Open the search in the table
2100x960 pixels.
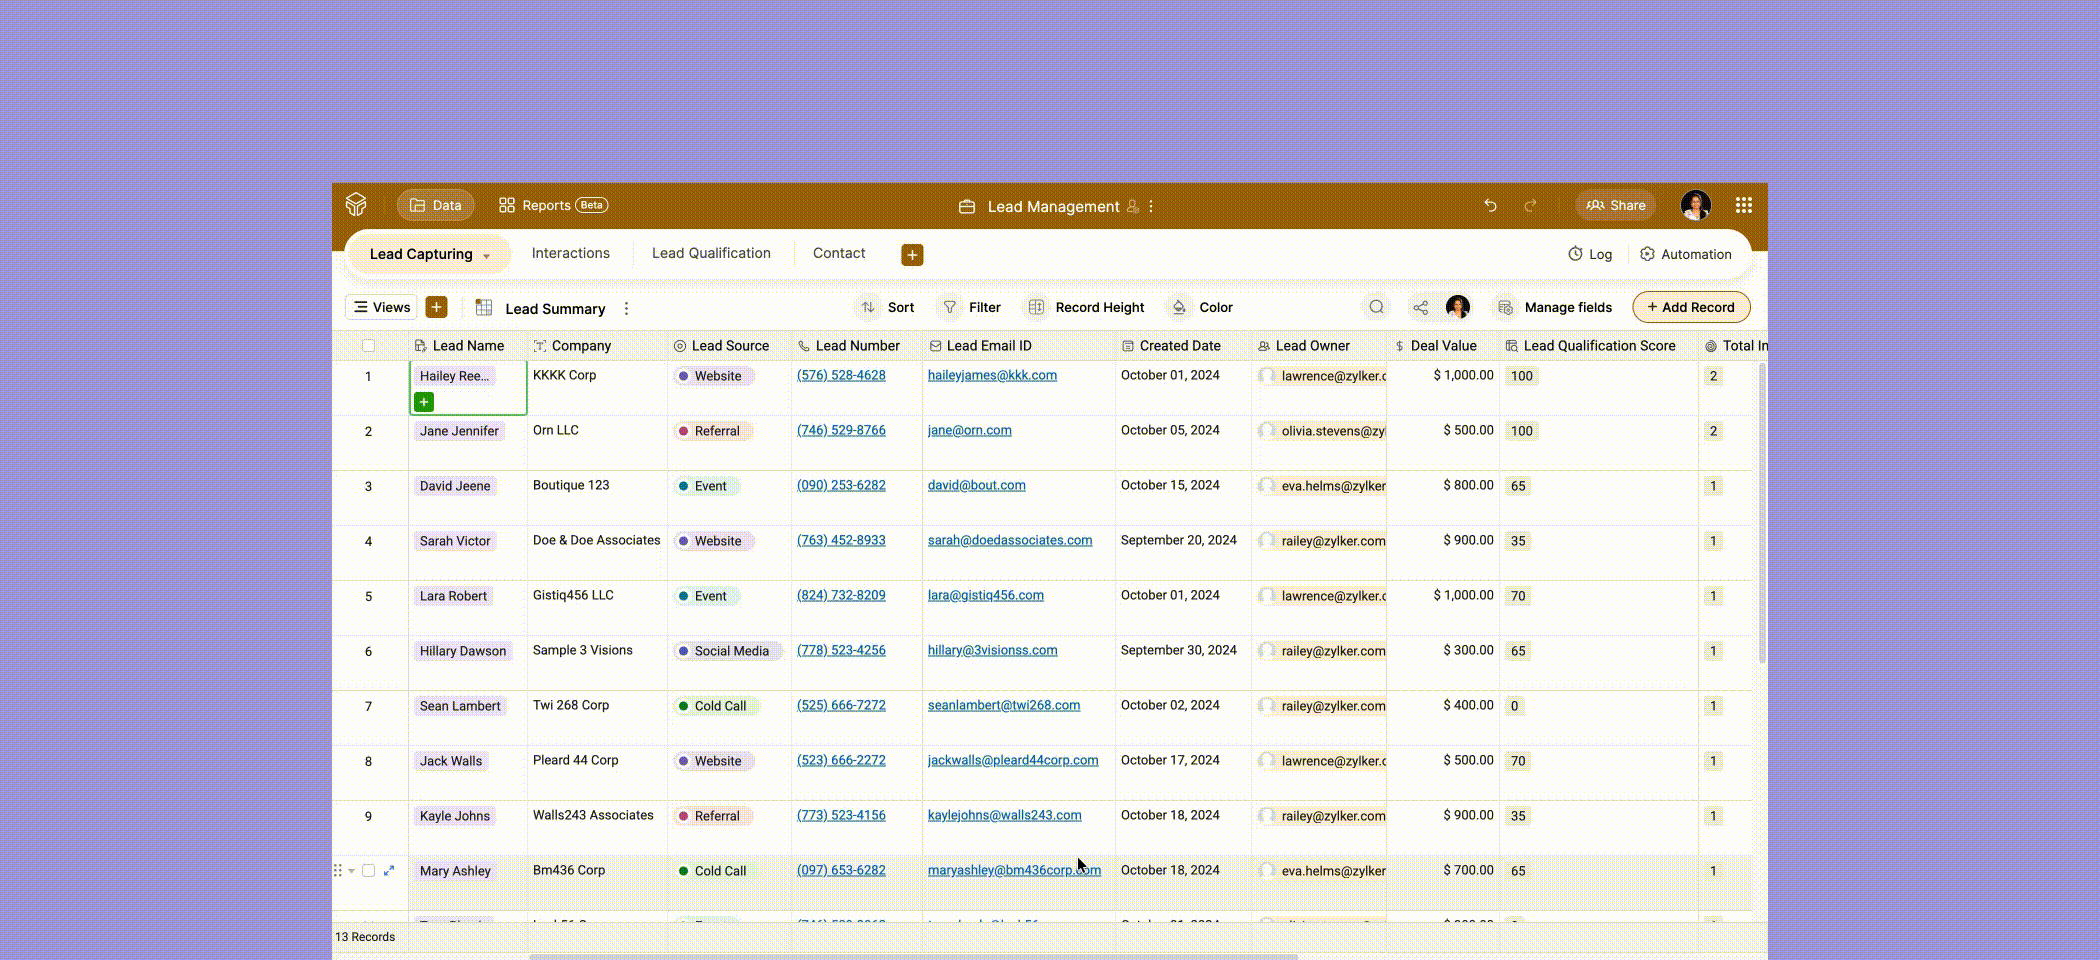click(1376, 307)
